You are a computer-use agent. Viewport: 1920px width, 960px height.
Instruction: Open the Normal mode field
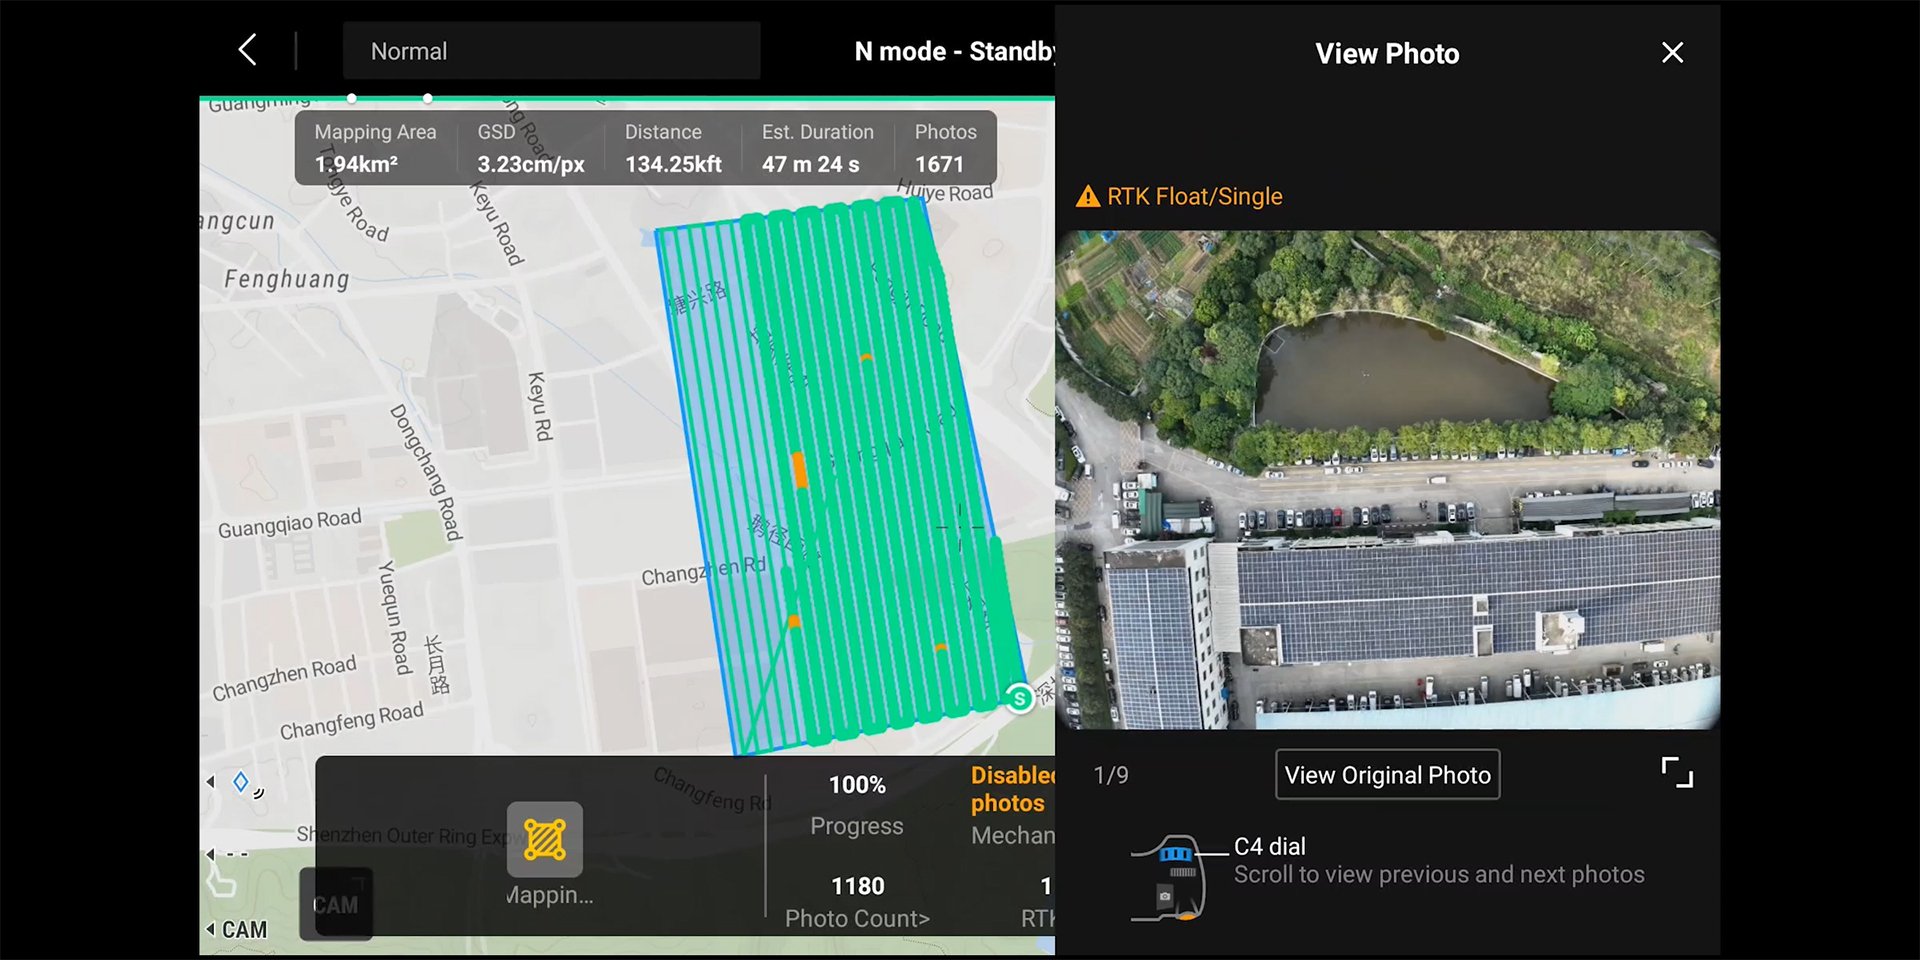[551, 51]
